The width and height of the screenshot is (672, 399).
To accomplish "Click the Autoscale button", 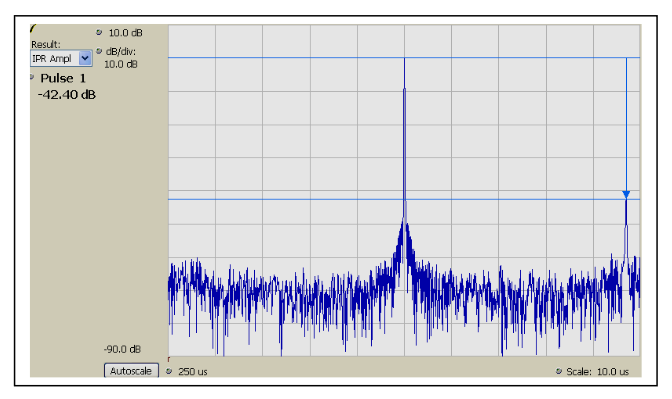I will click(x=131, y=371).
